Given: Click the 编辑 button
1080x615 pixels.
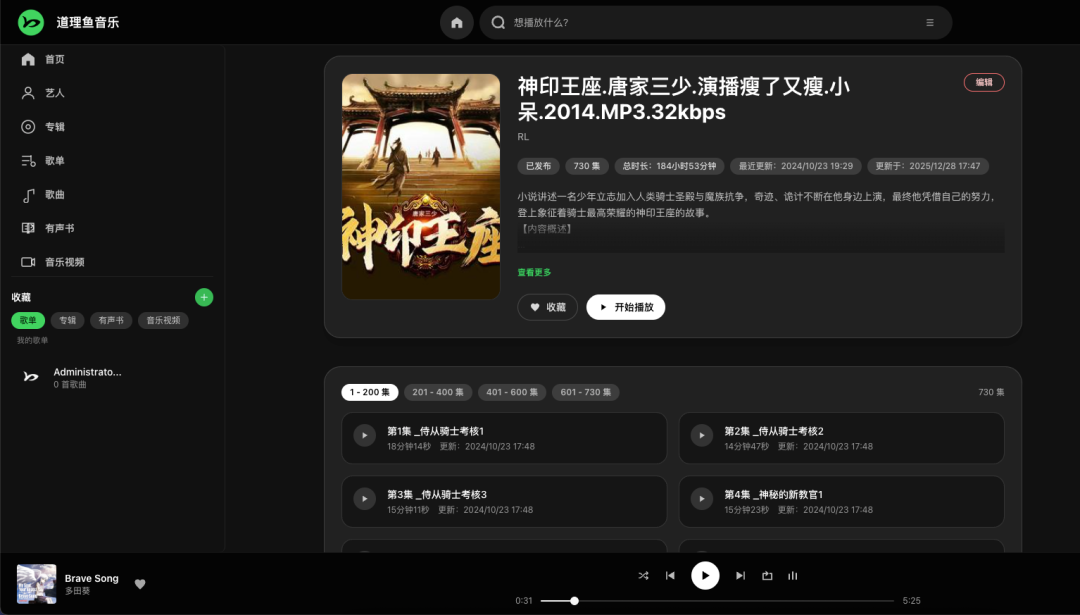Looking at the screenshot, I should point(984,83).
